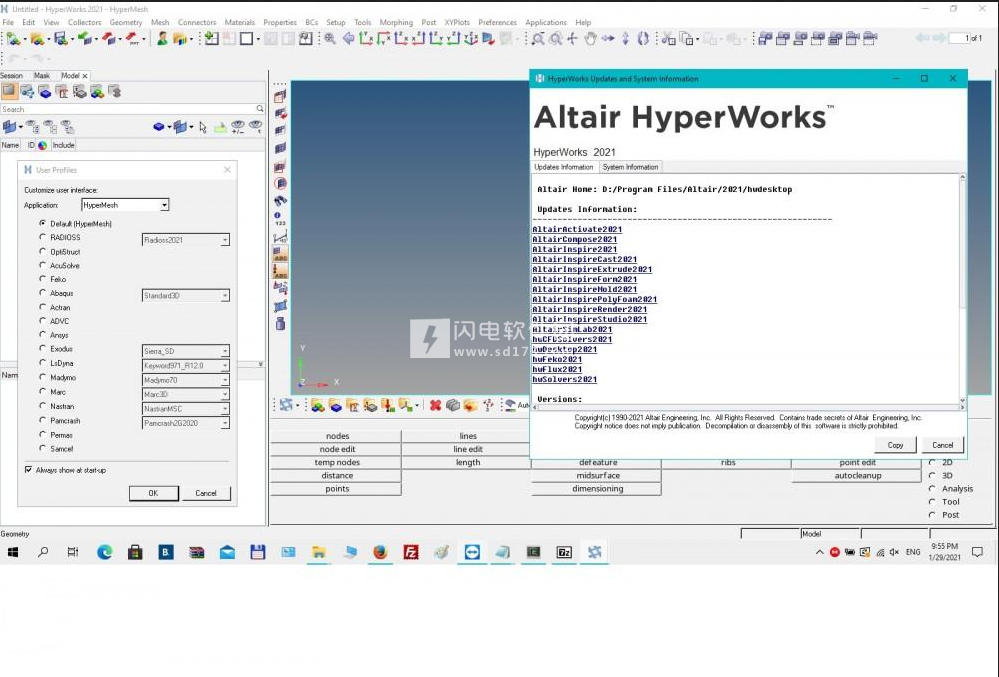Screen dimensions: 999x677
Task: Click the cursor arrow selector icon in Model browser
Action: 203,127
